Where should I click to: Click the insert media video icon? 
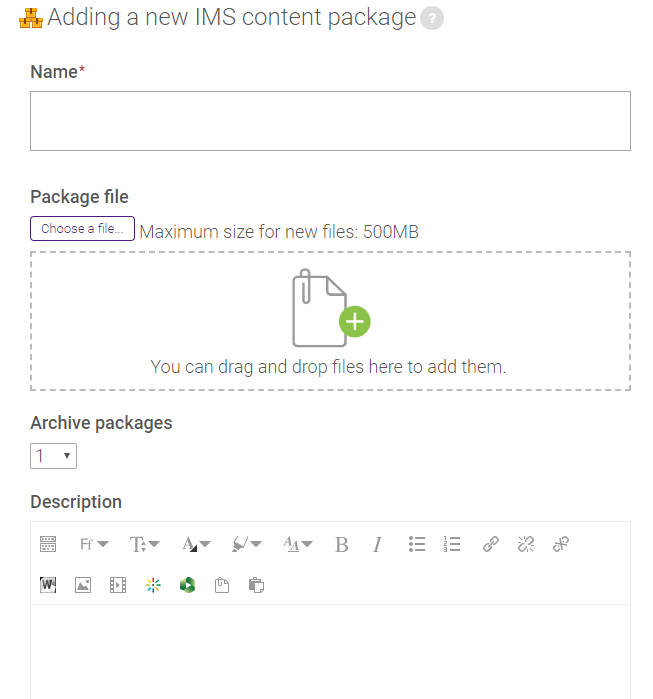pyautogui.click(x=118, y=585)
